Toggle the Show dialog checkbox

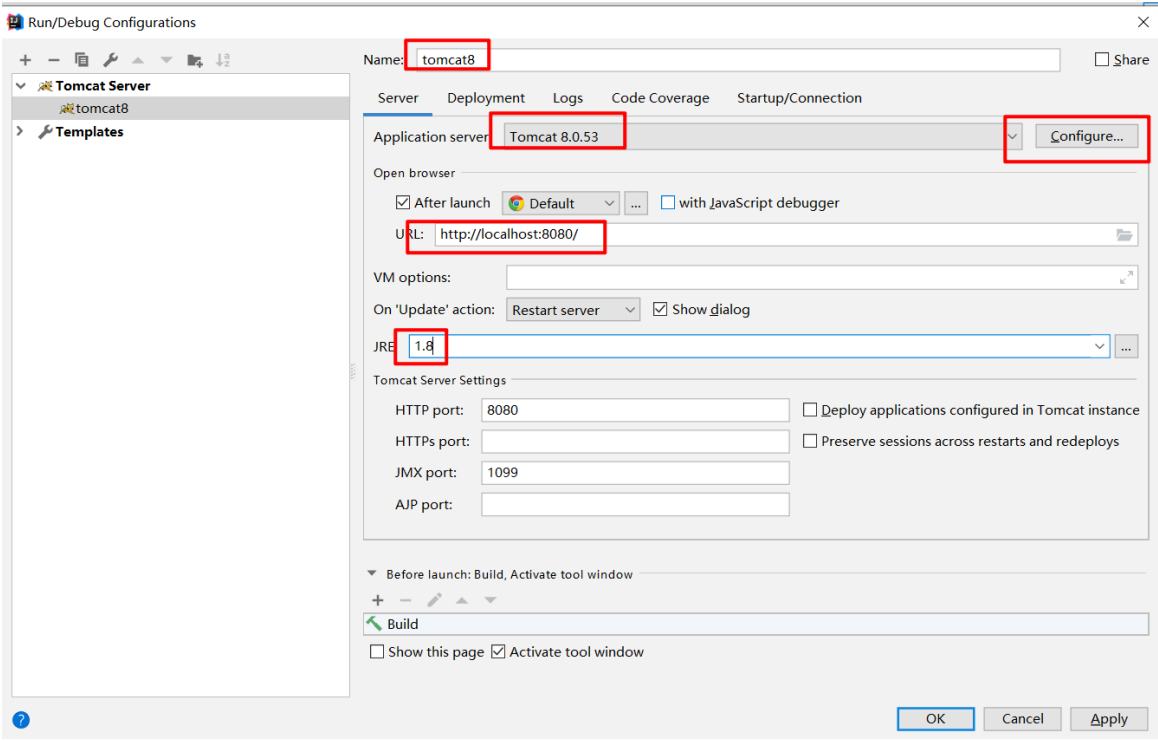pyautogui.click(x=660, y=310)
